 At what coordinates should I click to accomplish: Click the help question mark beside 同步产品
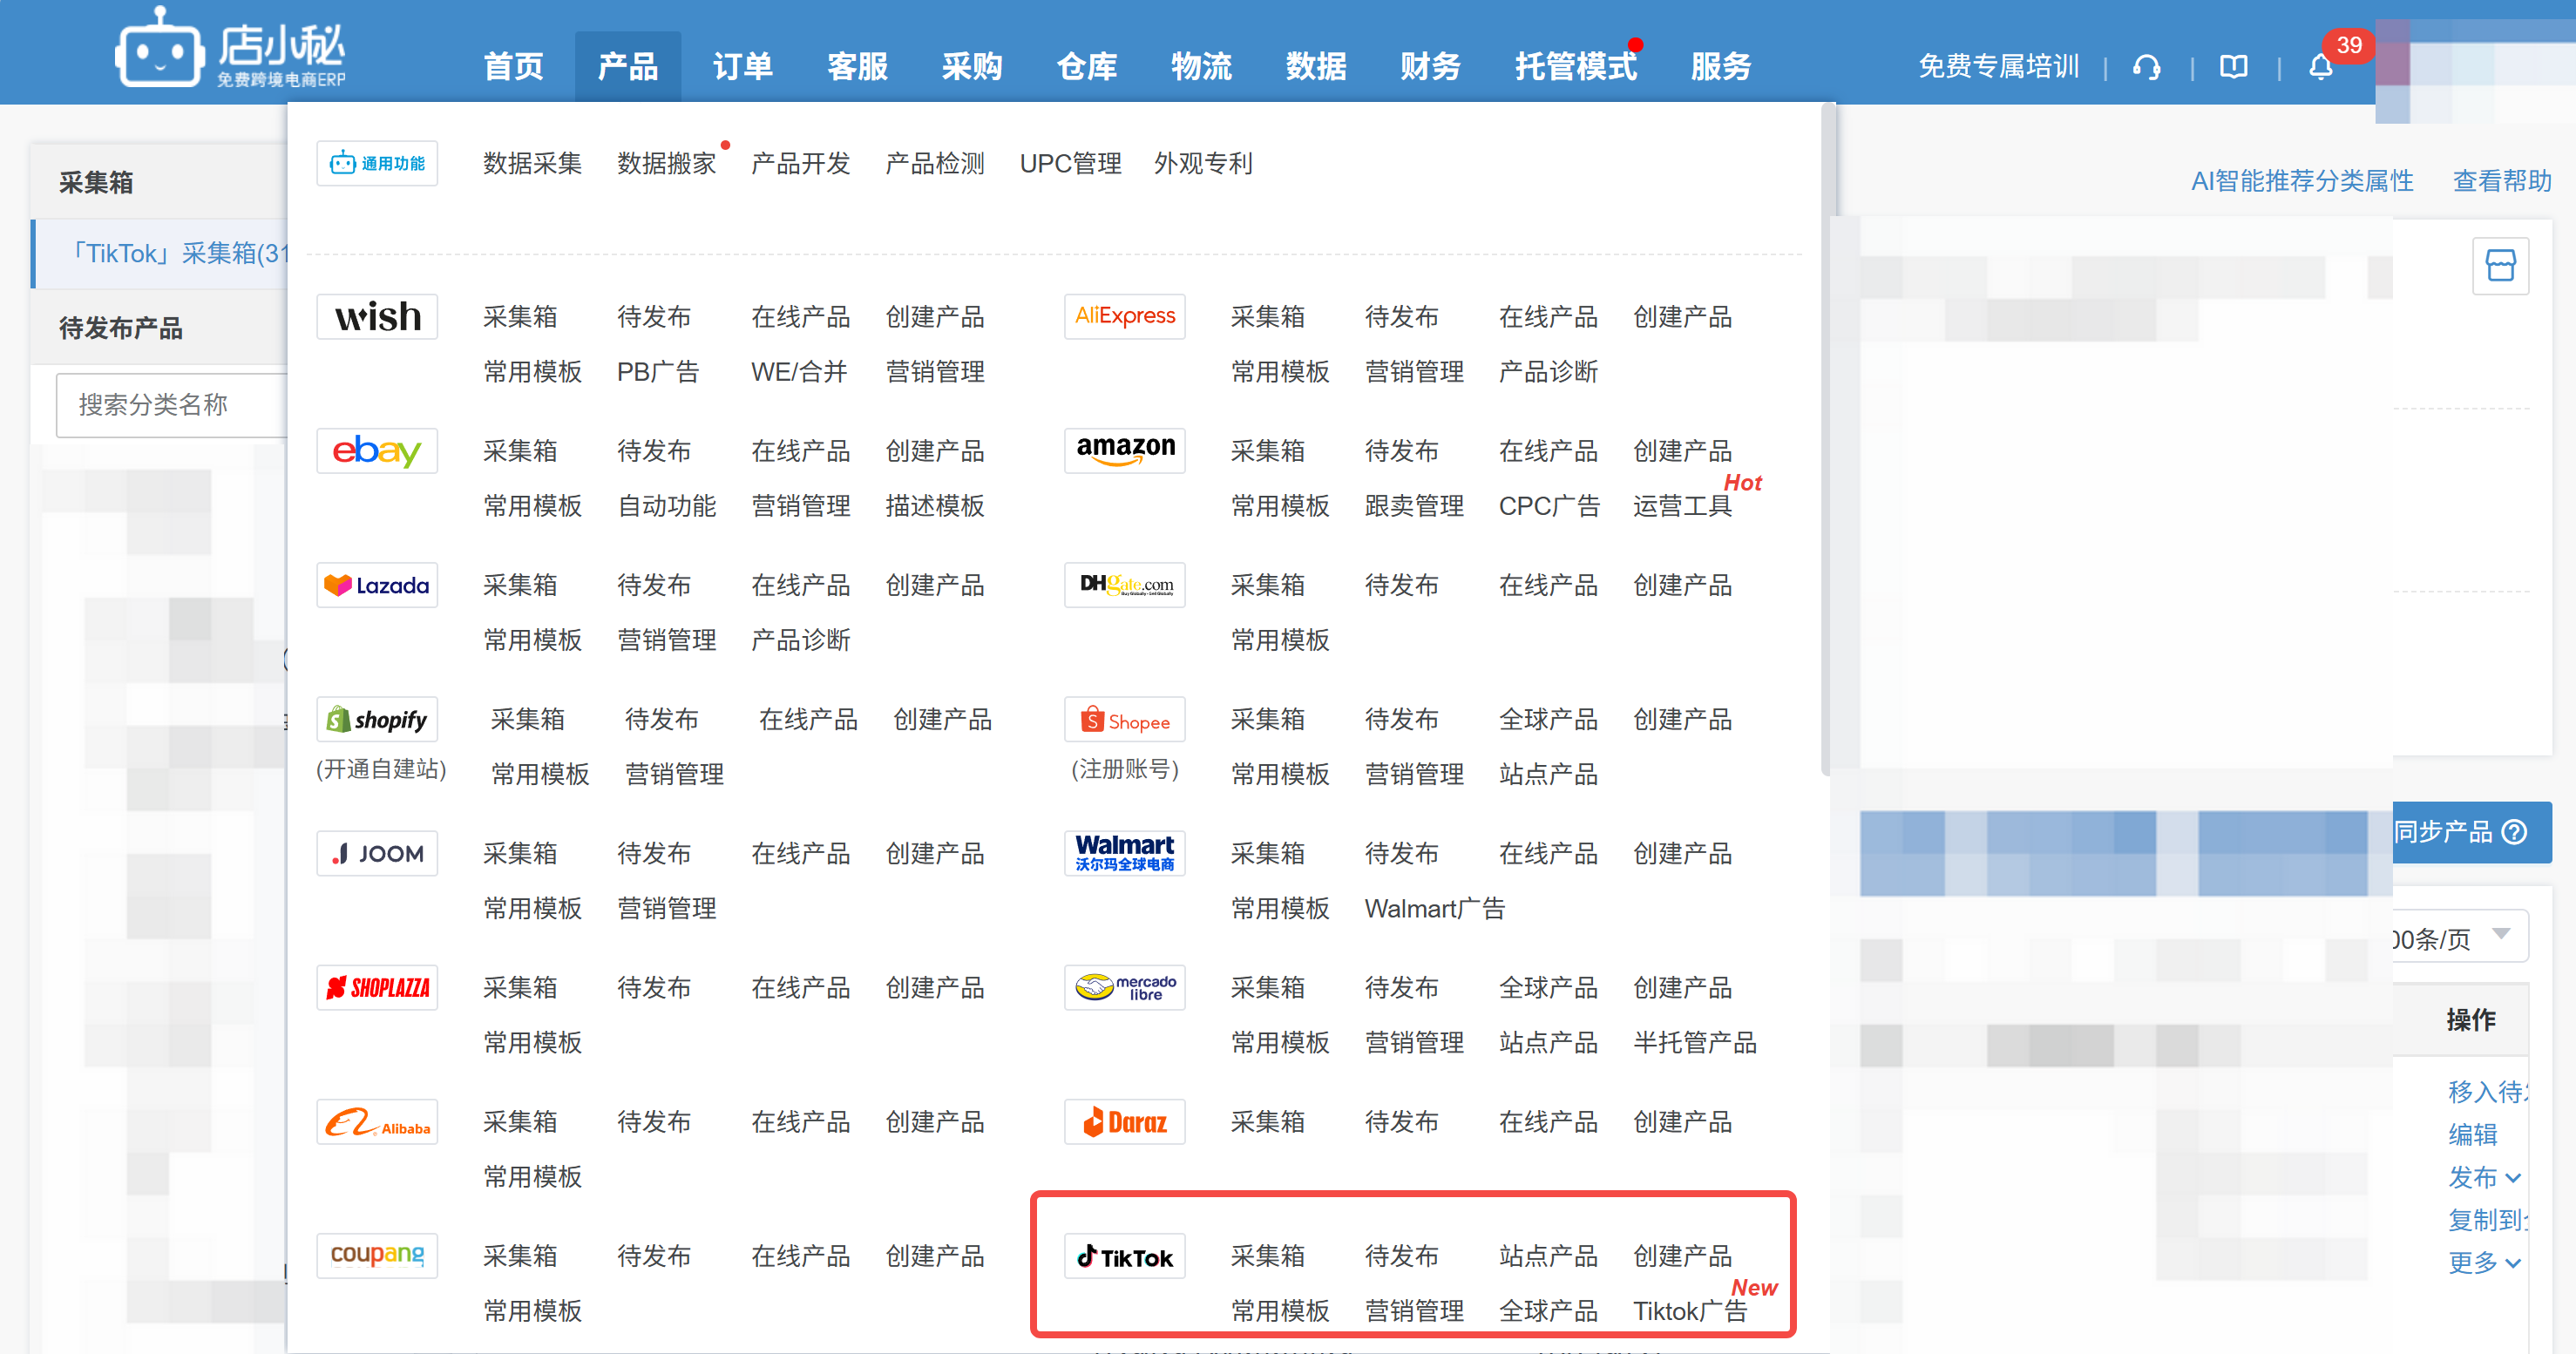(2514, 832)
